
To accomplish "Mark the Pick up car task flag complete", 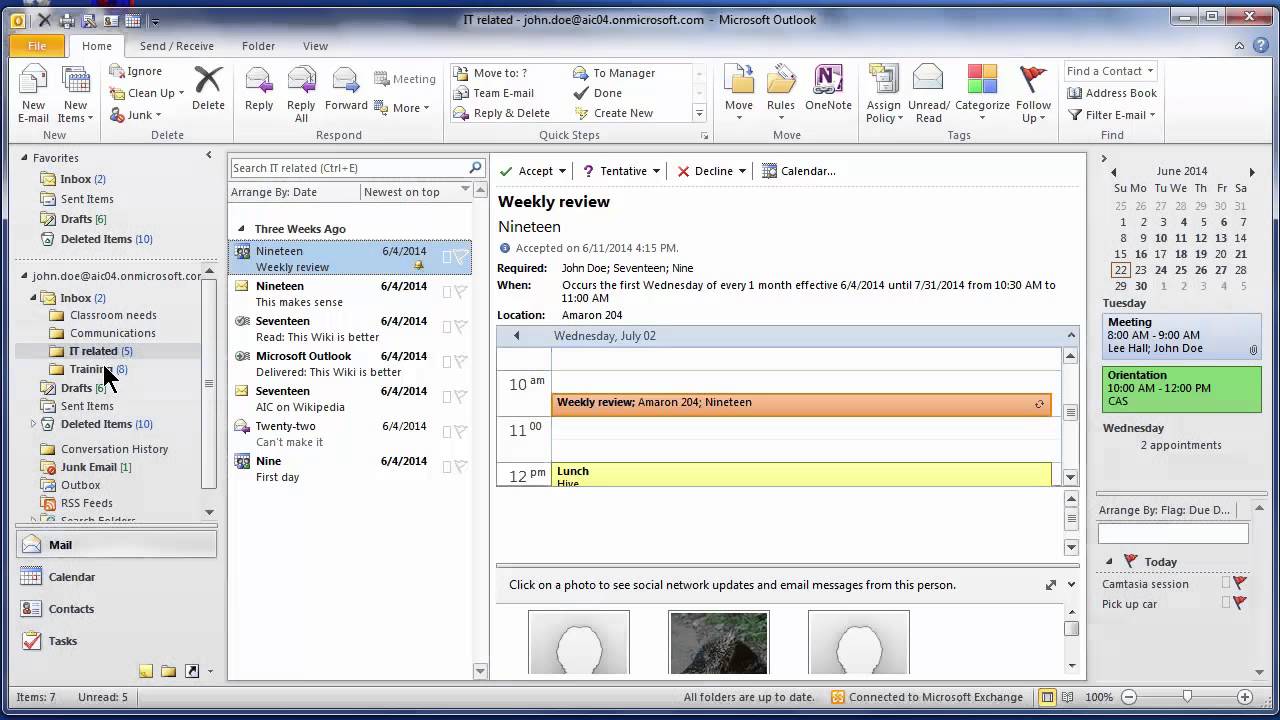I will point(1240,603).
